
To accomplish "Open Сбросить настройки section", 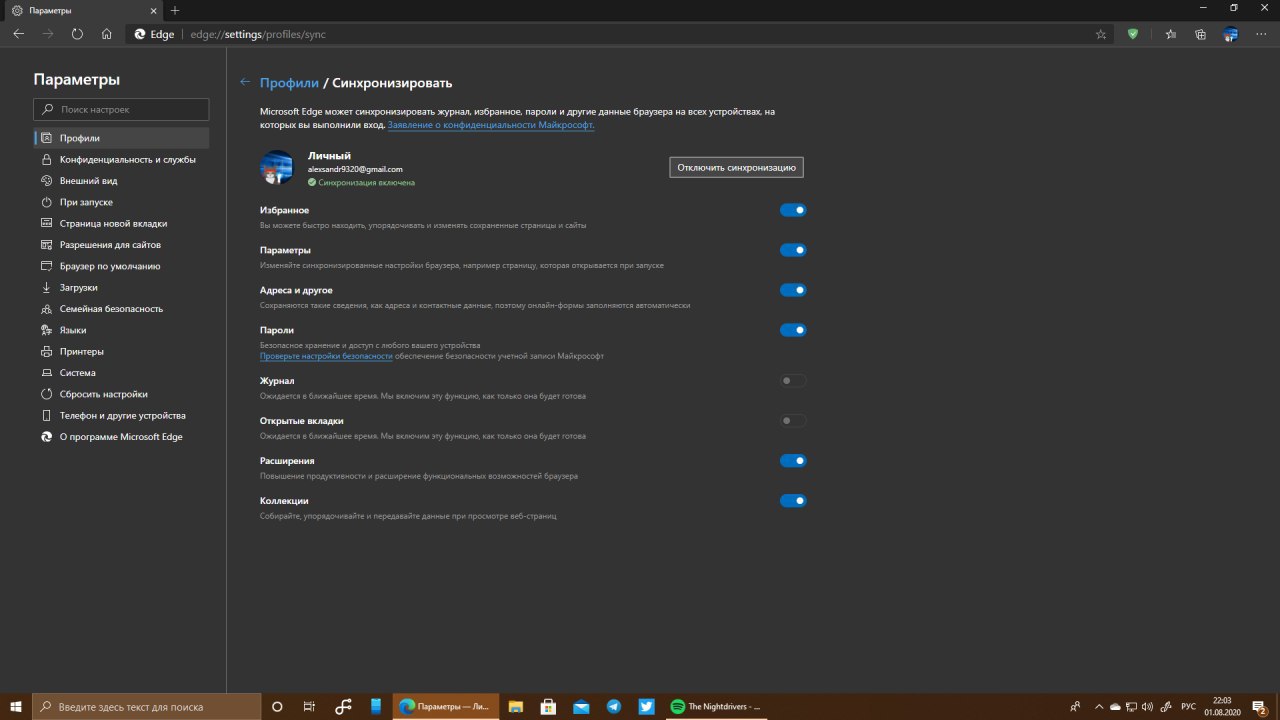I will [x=121, y=394].
